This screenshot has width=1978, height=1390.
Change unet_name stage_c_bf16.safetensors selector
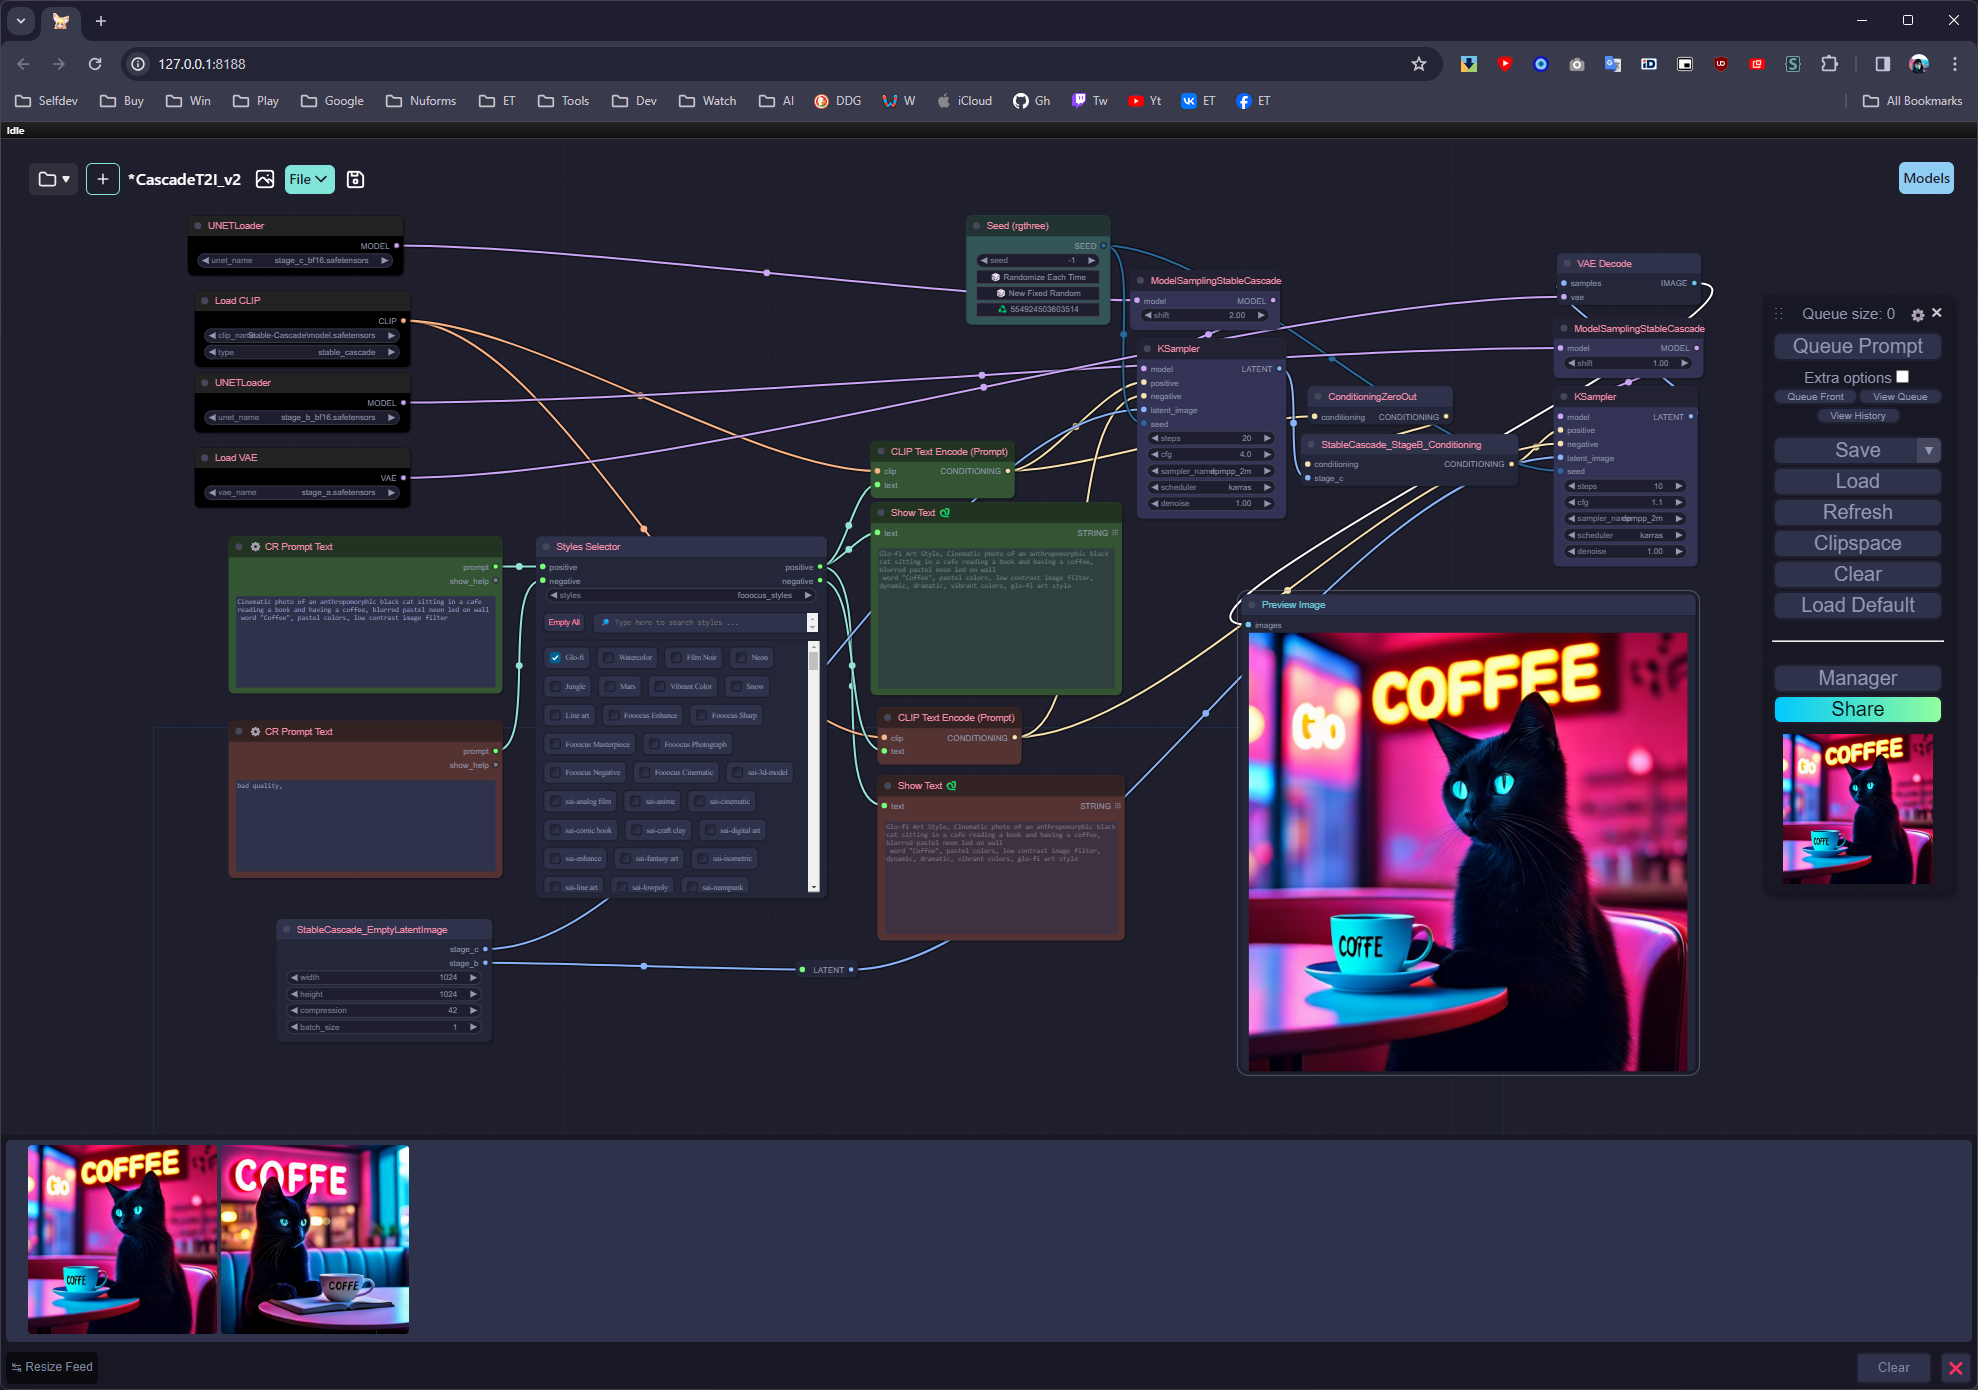(x=295, y=261)
